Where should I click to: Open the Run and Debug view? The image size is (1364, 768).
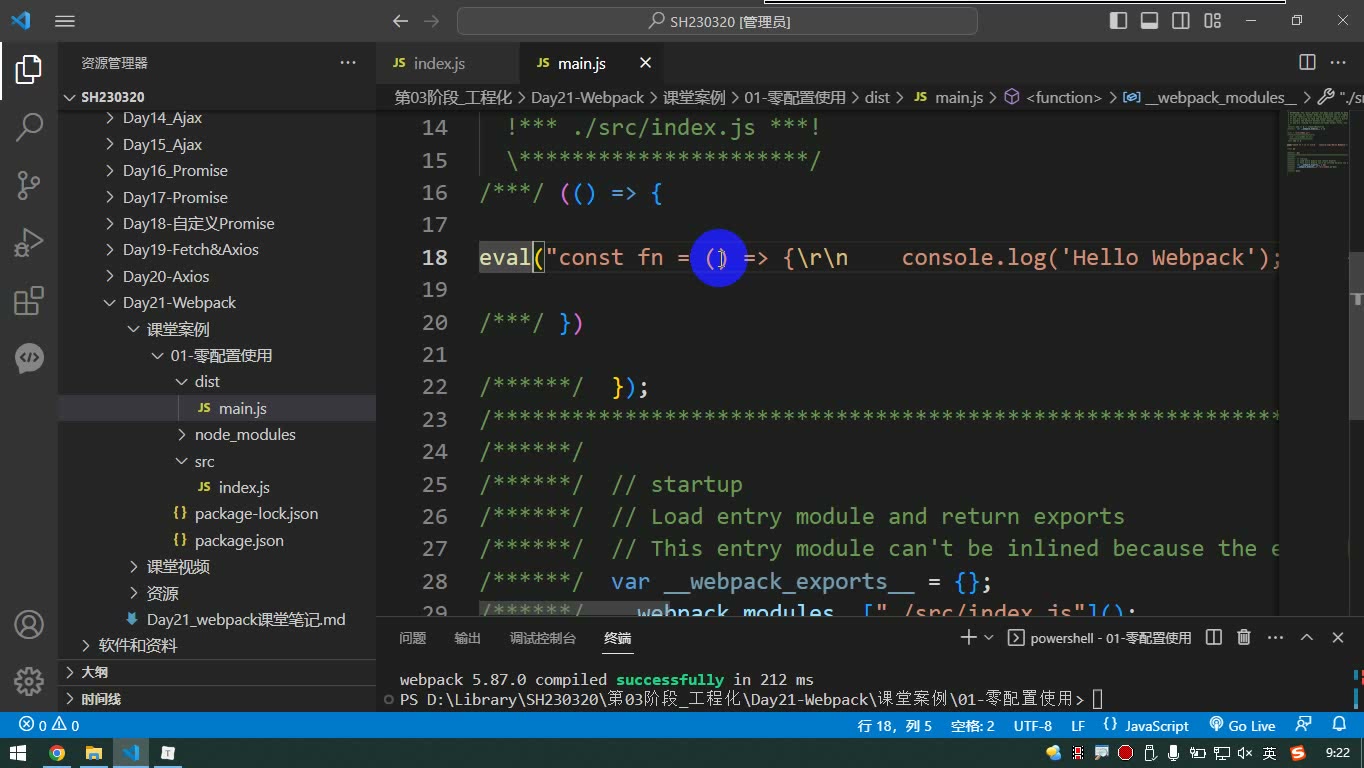point(29,243)
